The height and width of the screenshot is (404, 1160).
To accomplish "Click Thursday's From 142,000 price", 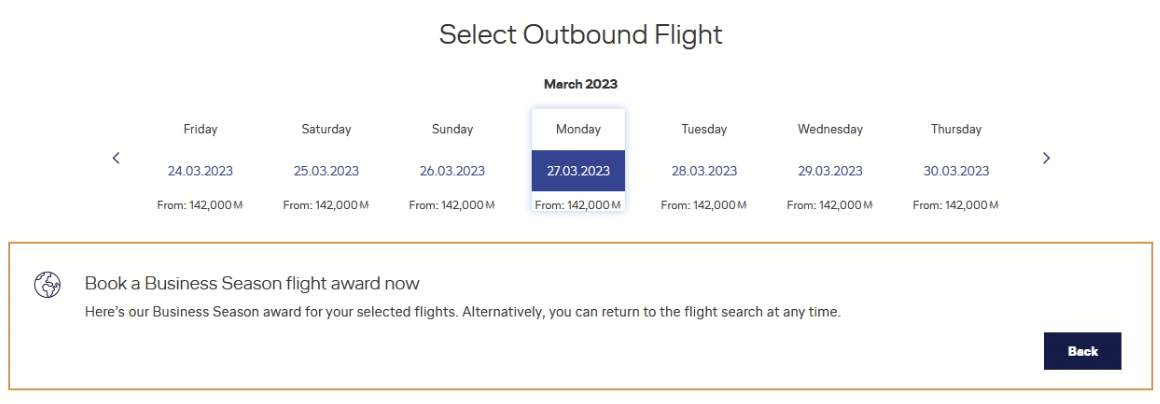I will tap(956, 206).
